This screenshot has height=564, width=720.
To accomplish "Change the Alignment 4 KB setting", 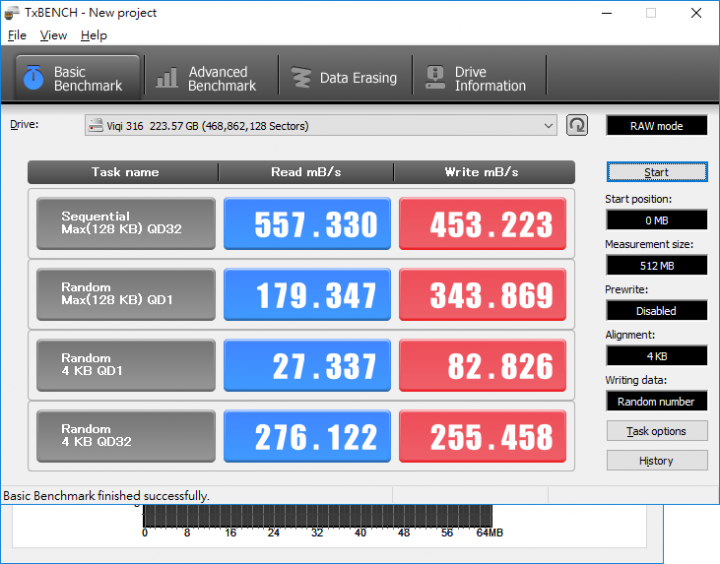I will click(x=657, y=356).
